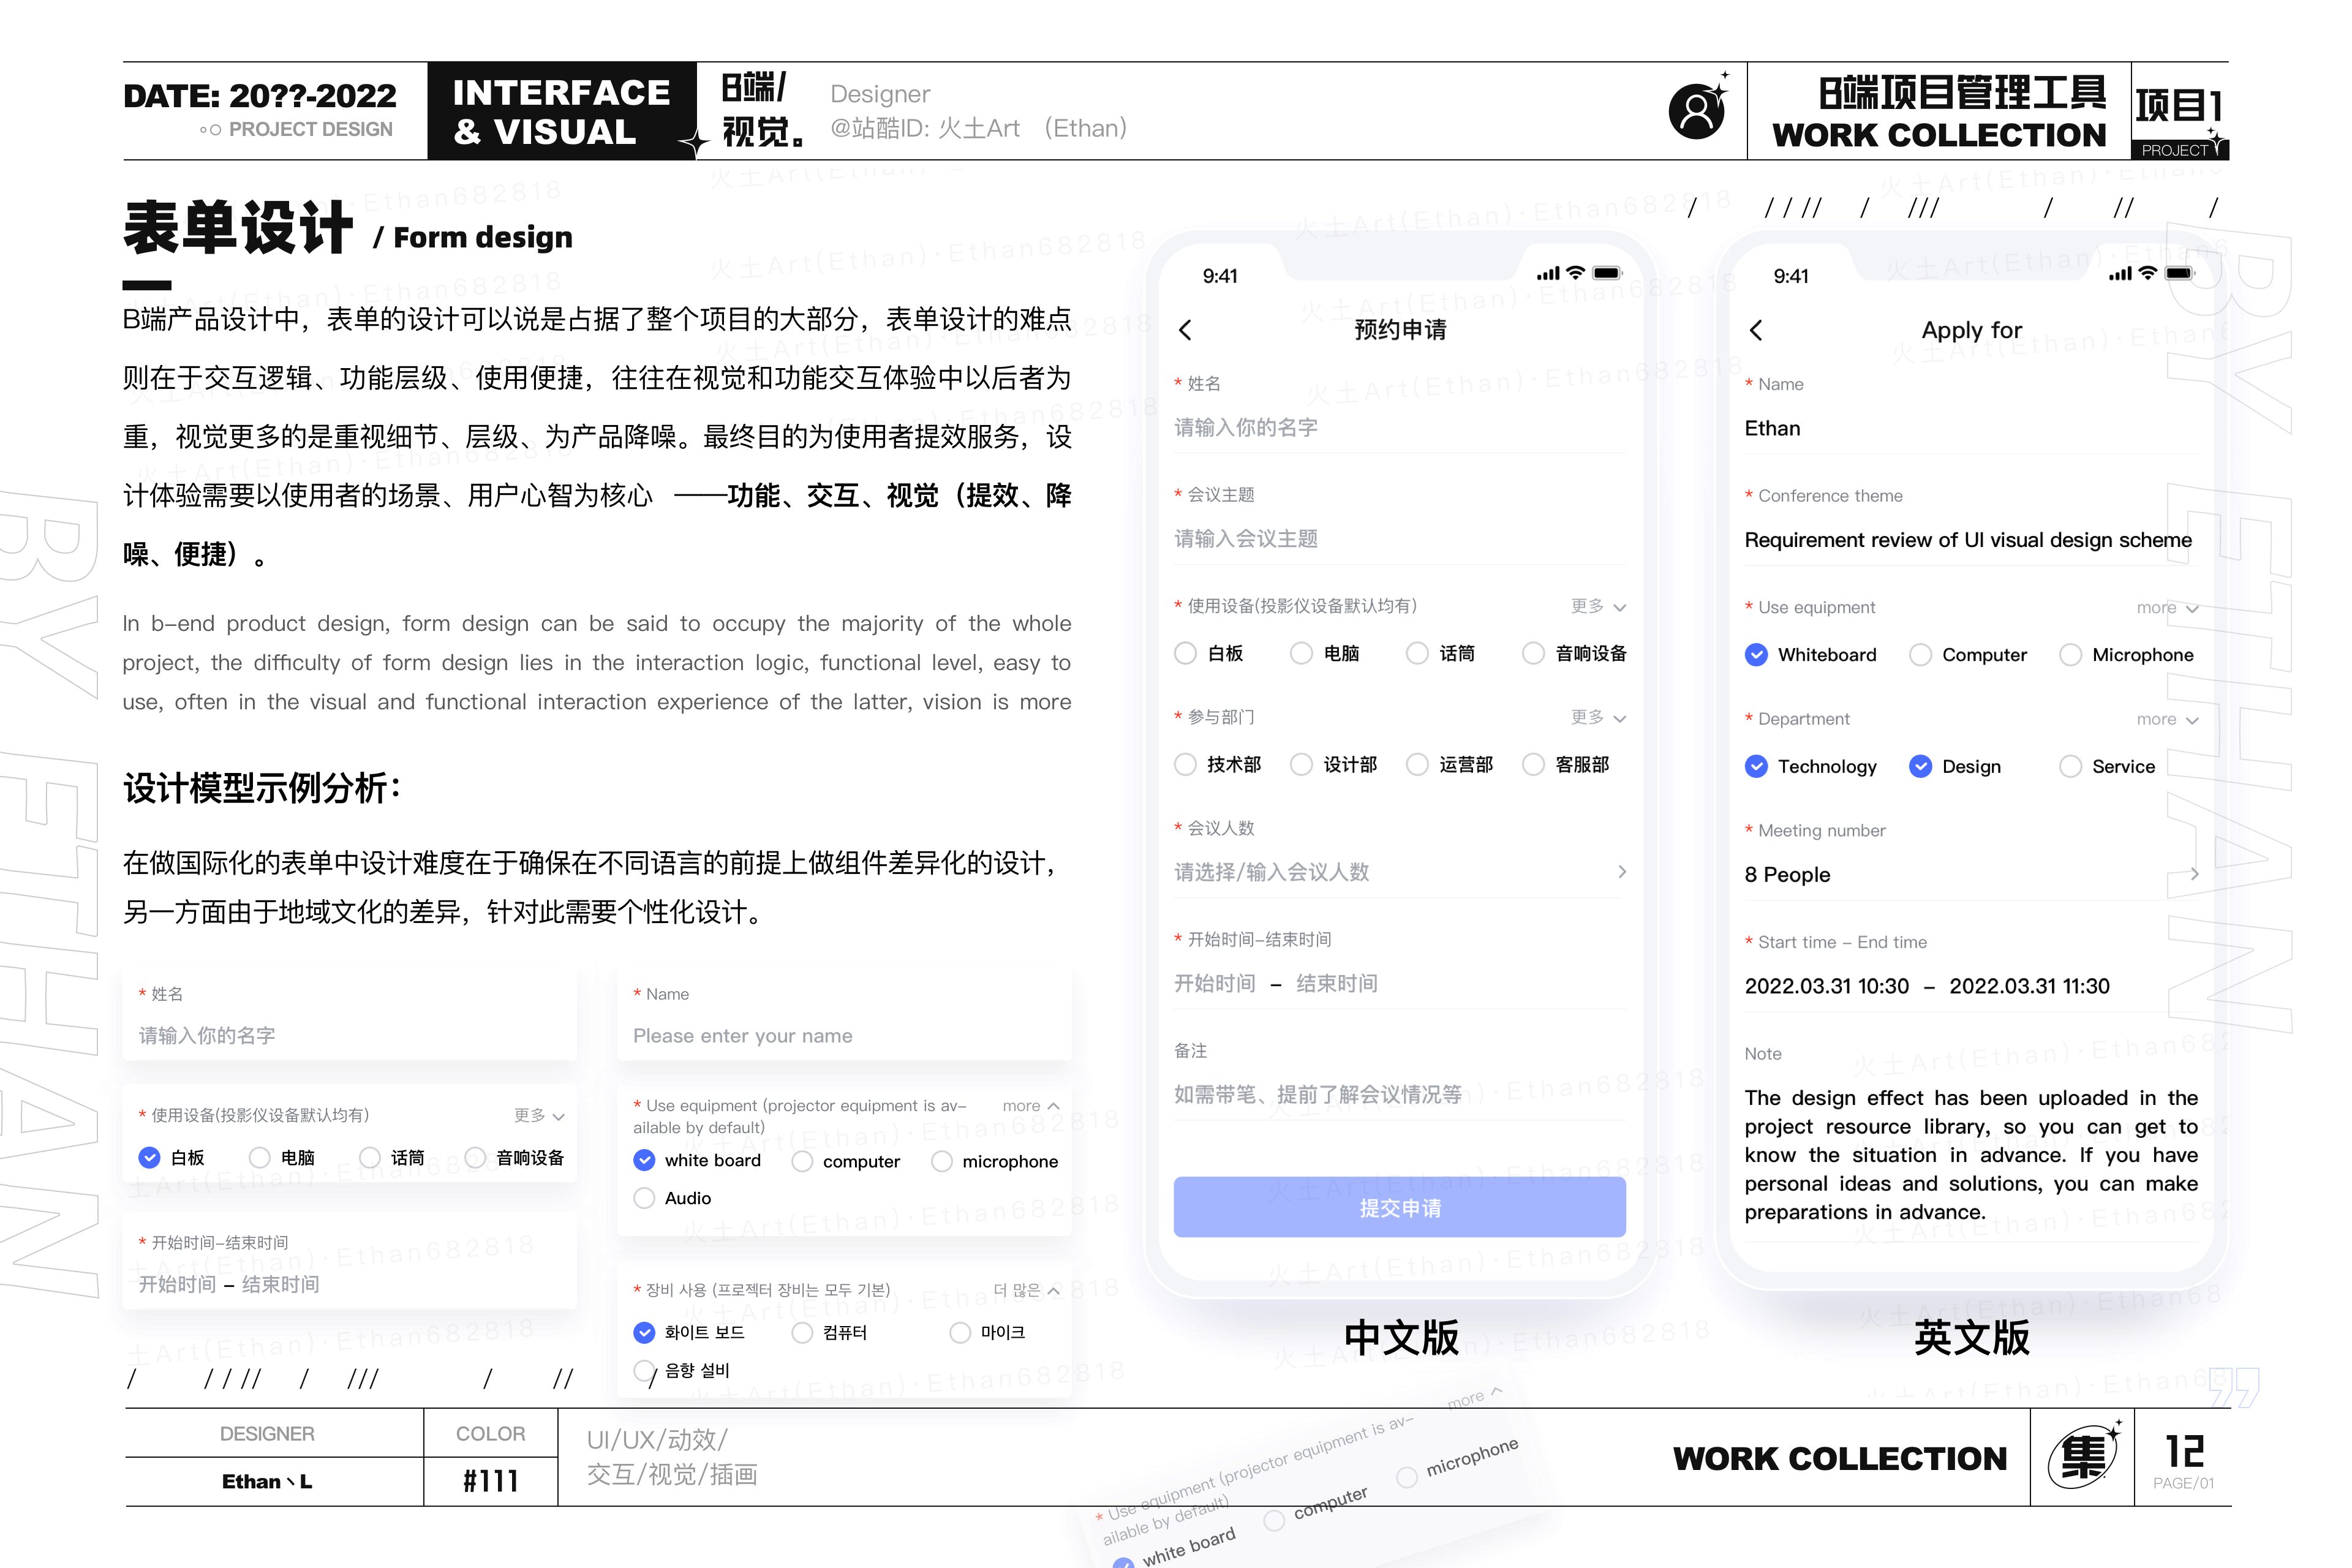
Task: Tap back arrow in Chinese phone form
Action: click(1185, 330)
